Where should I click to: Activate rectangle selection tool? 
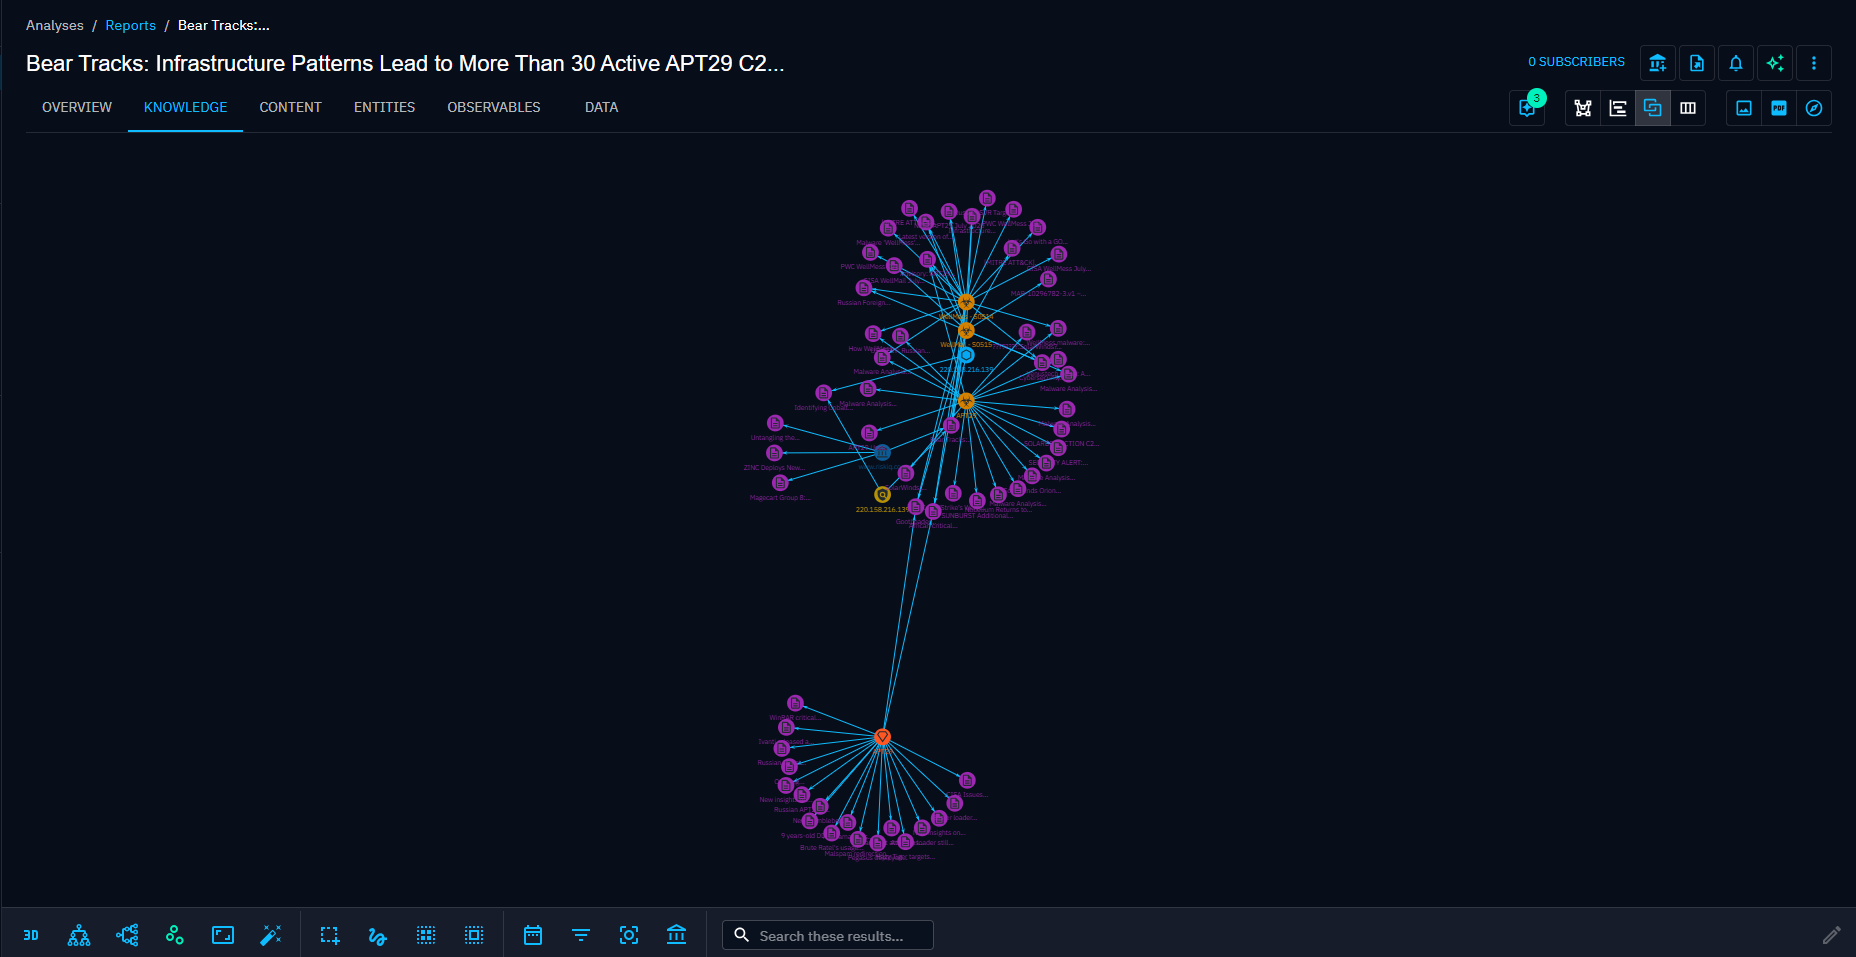(x=330, y=935)
